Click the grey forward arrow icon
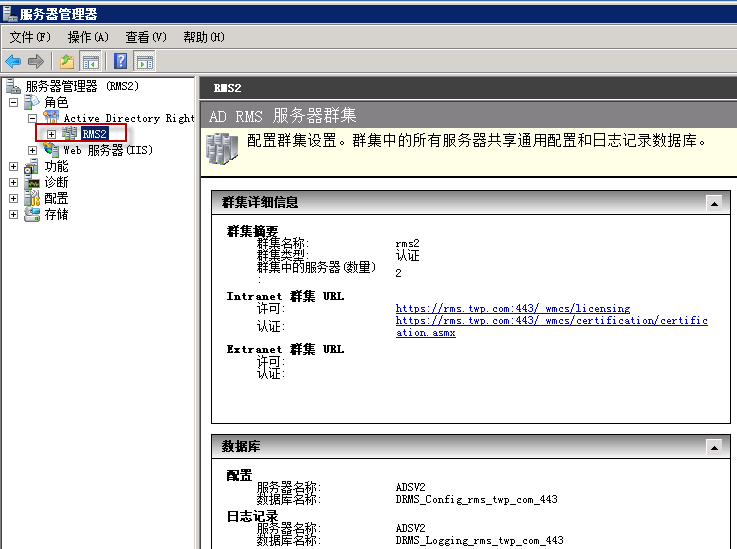 36,62
